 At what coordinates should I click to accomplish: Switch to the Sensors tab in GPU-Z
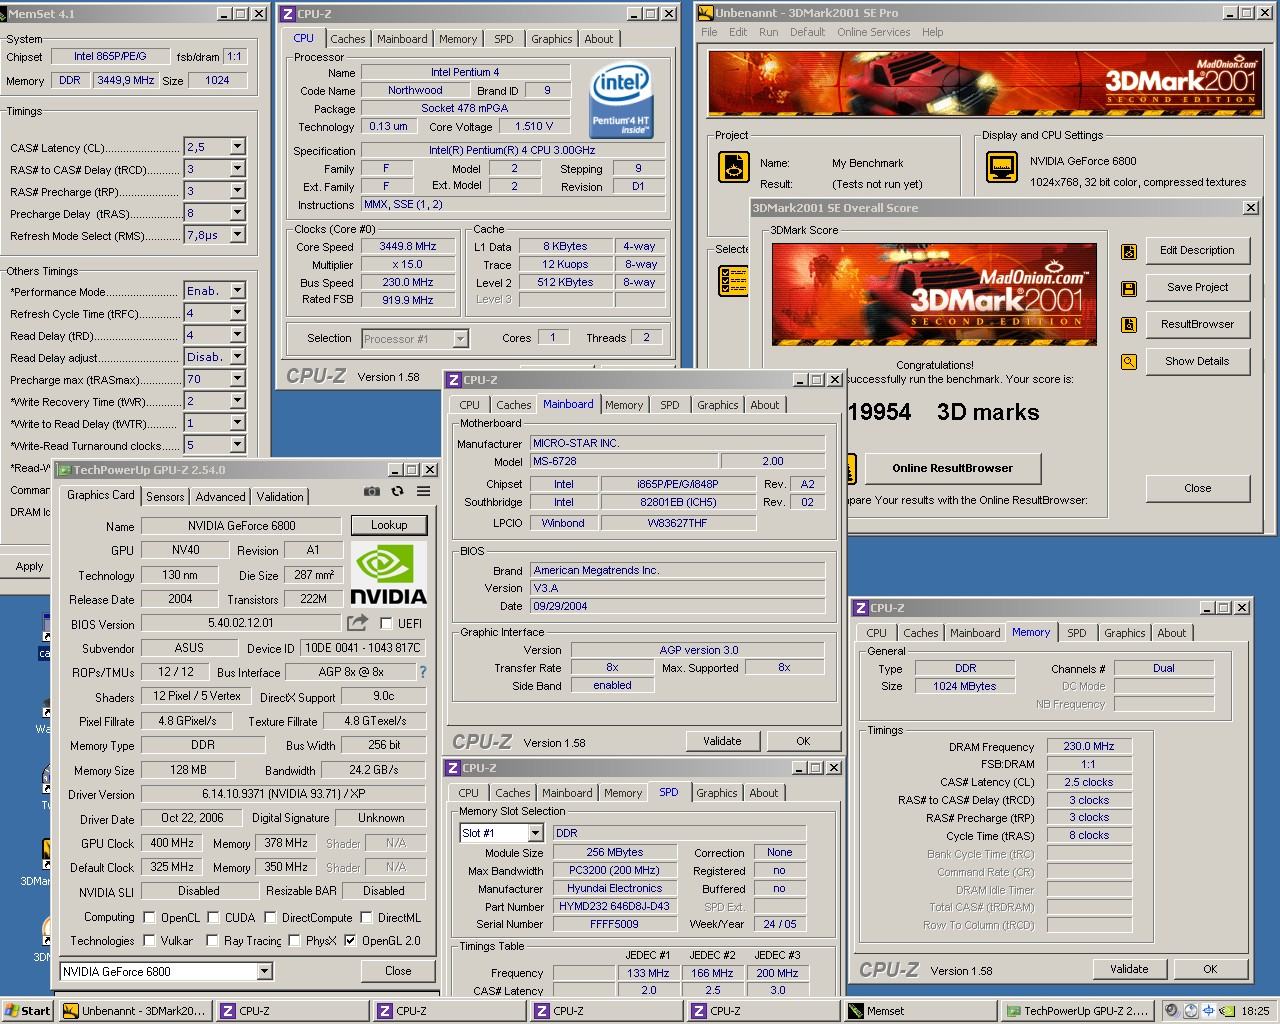pos(165,497)
